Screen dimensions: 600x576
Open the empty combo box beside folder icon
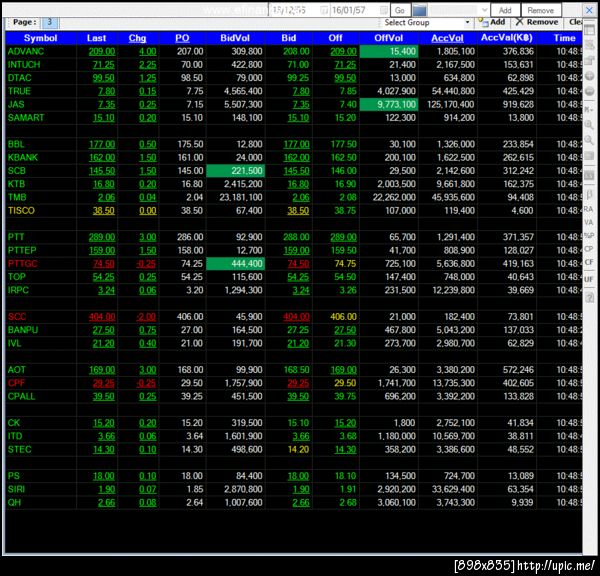[x=458, y=10]
